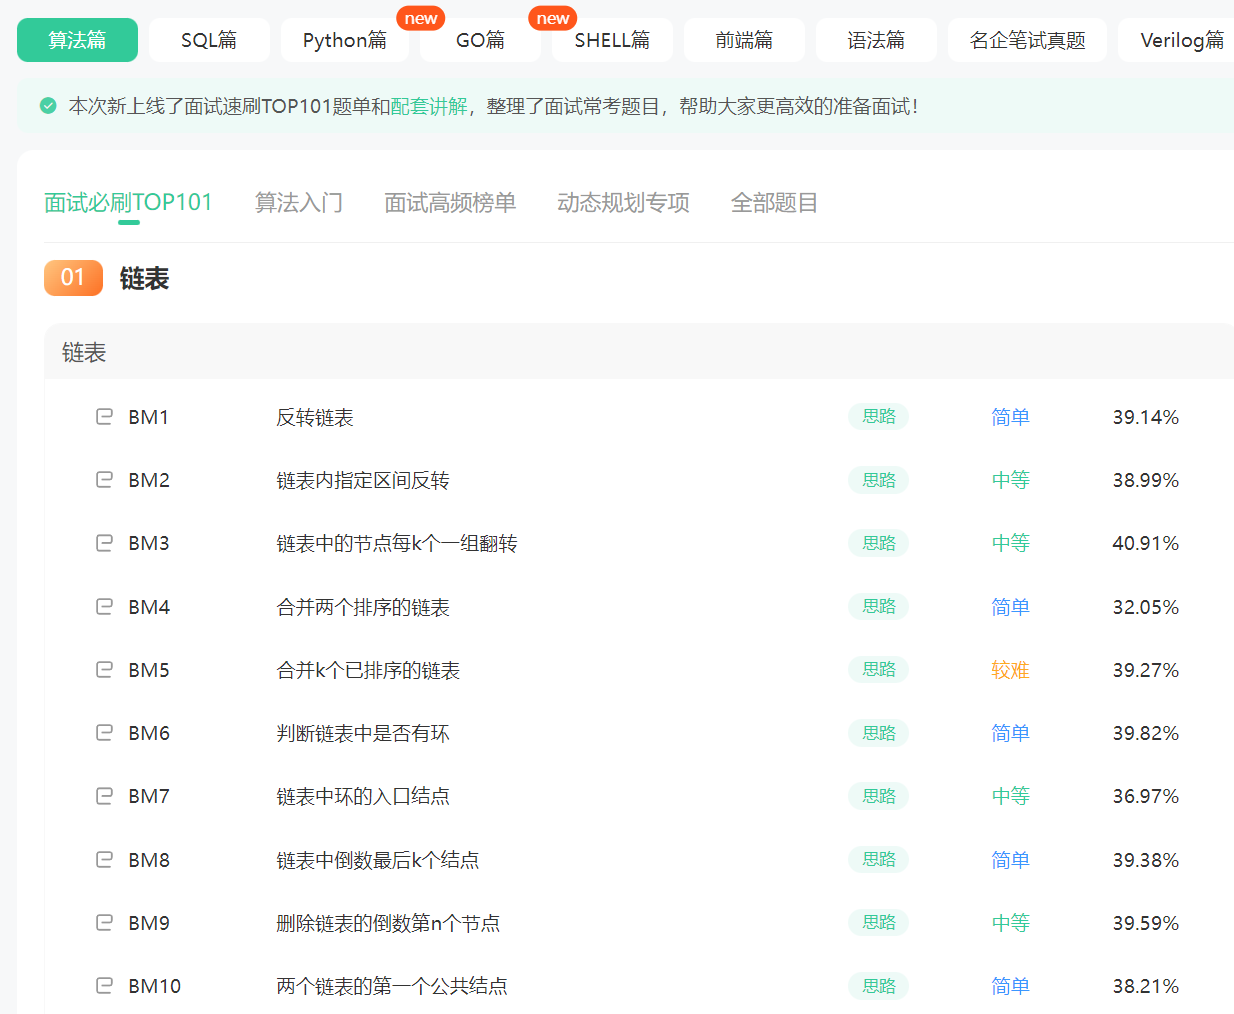Click 思路 tag for 合并k个已排序的链表
This screenshot has height=1014, width=1234.
(879, 669)
